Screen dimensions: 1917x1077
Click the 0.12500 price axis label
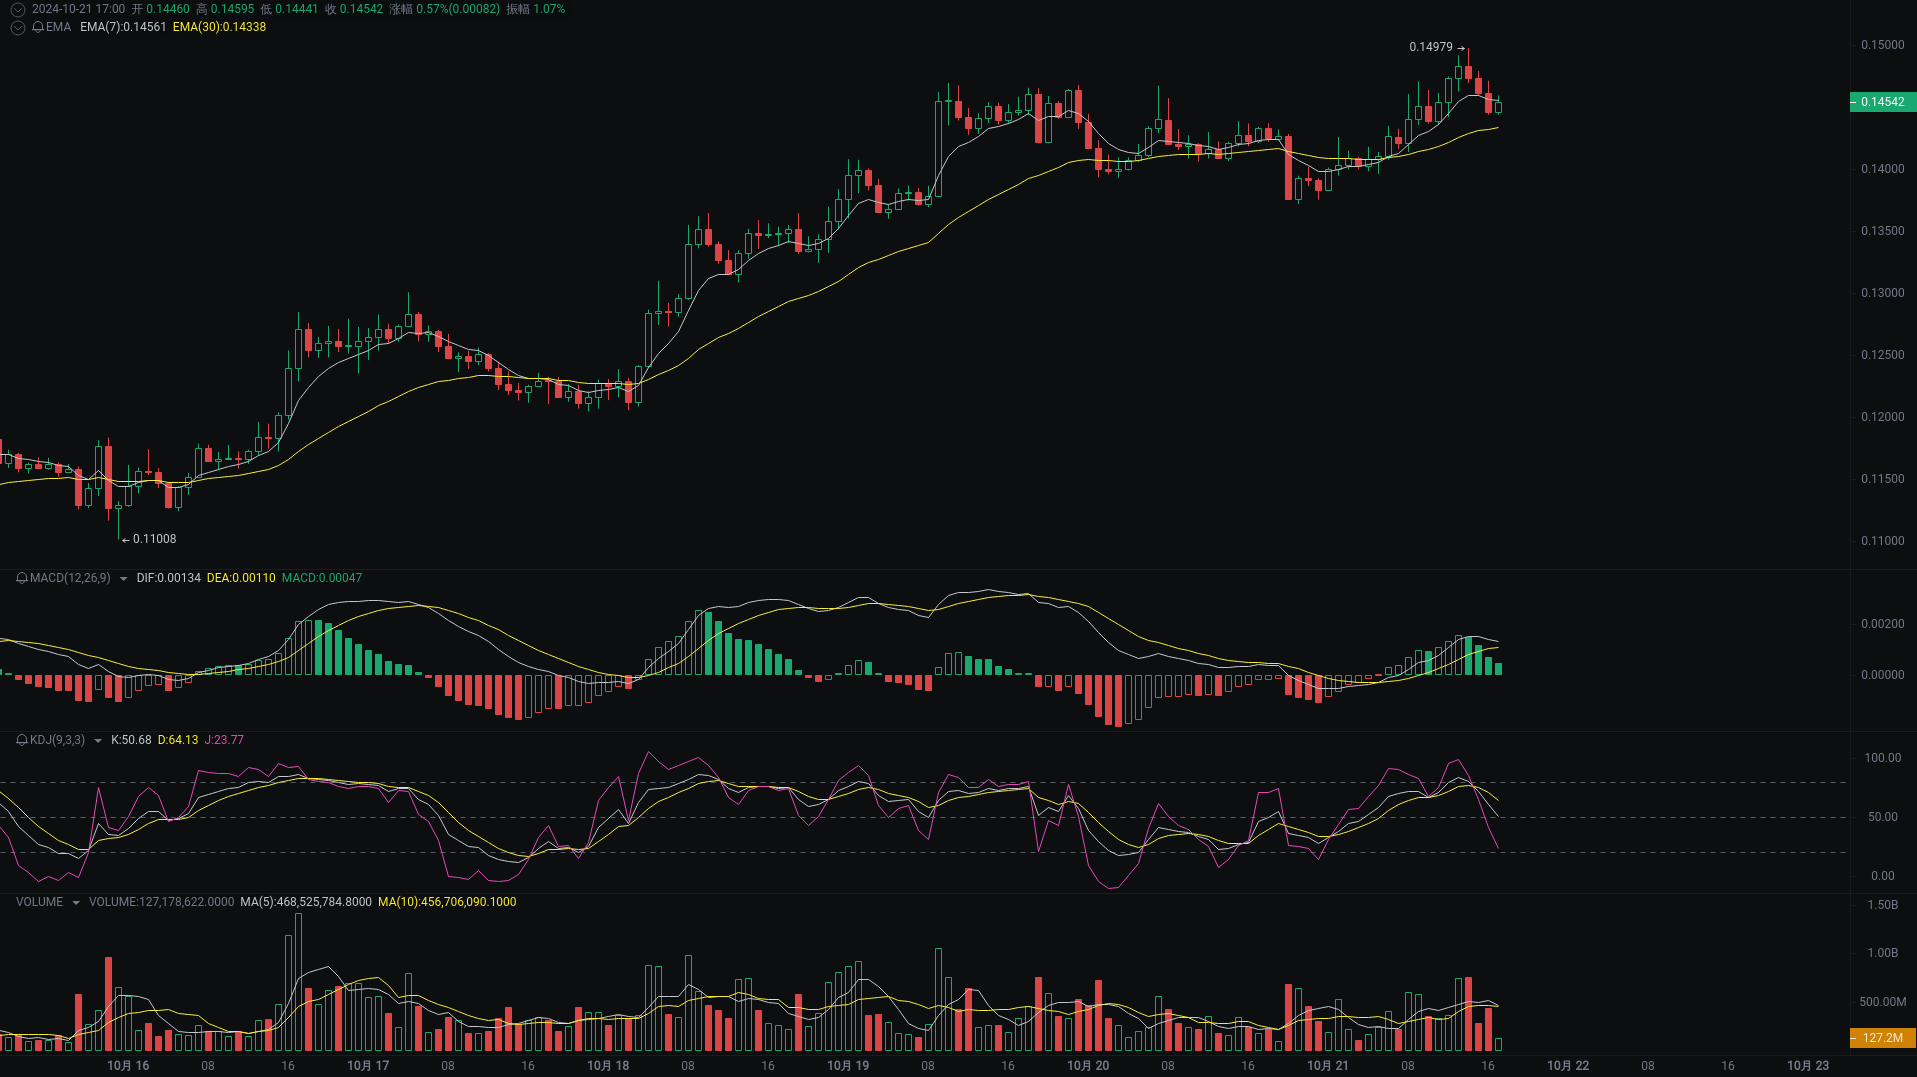point(1882,355)
